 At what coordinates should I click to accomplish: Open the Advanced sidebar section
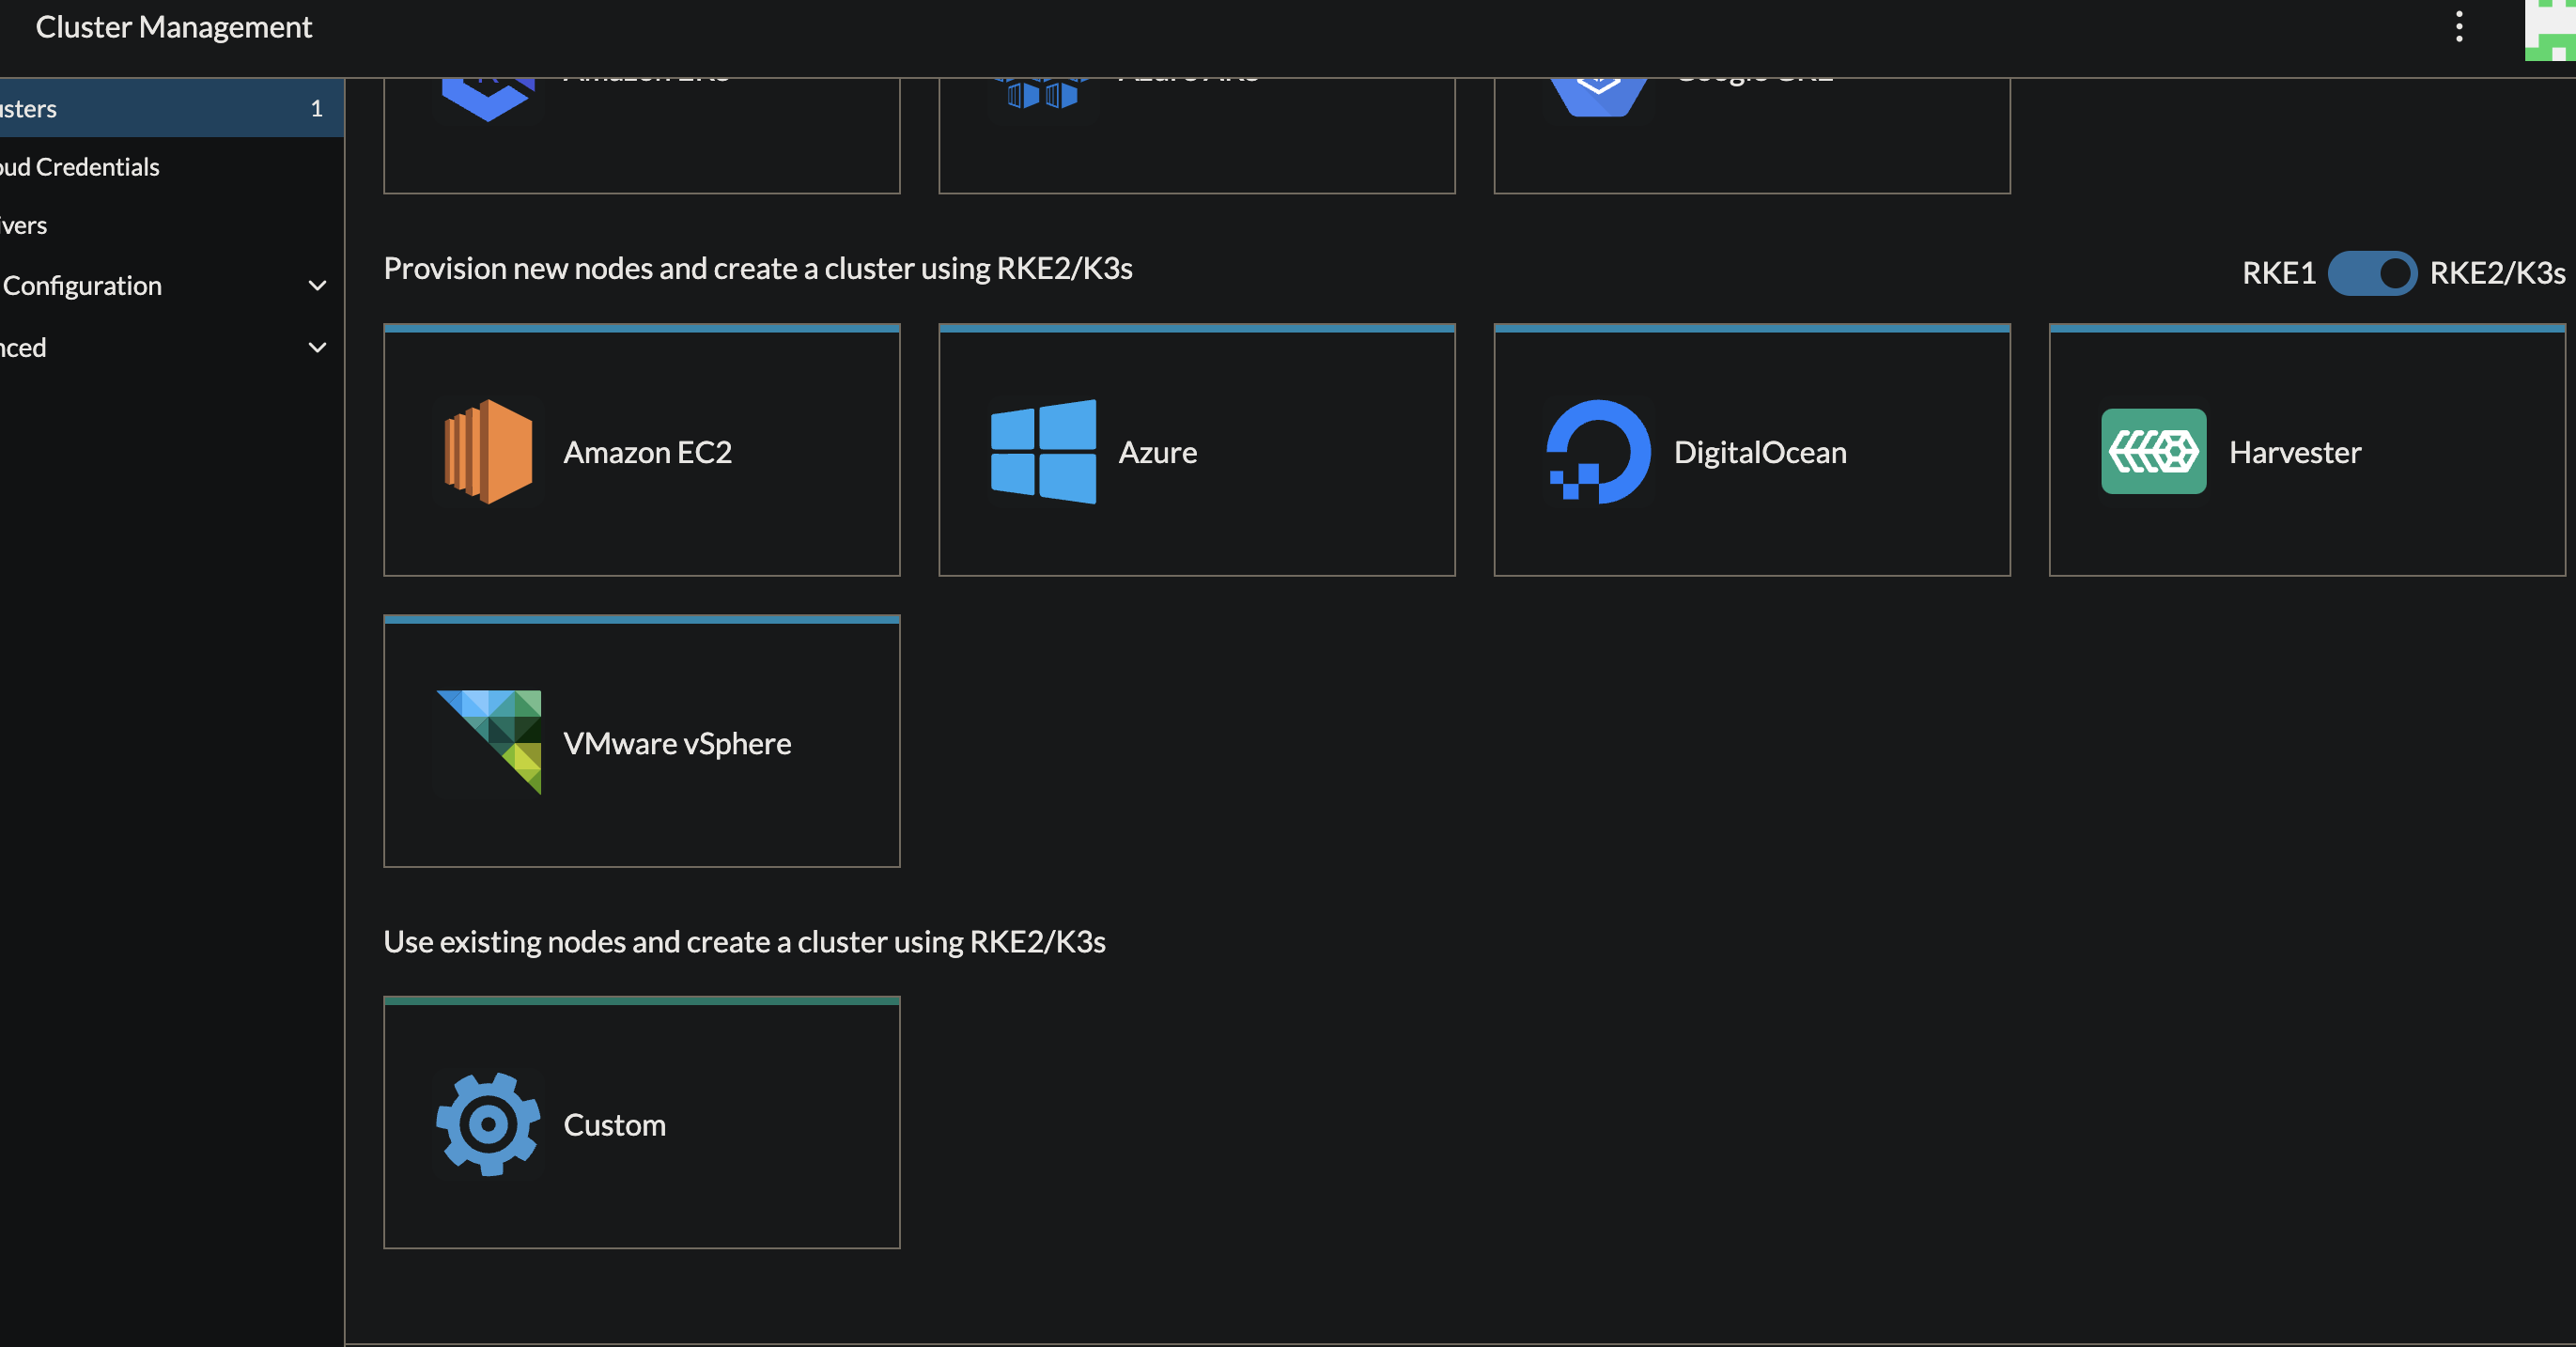click(x=172, y=348)
